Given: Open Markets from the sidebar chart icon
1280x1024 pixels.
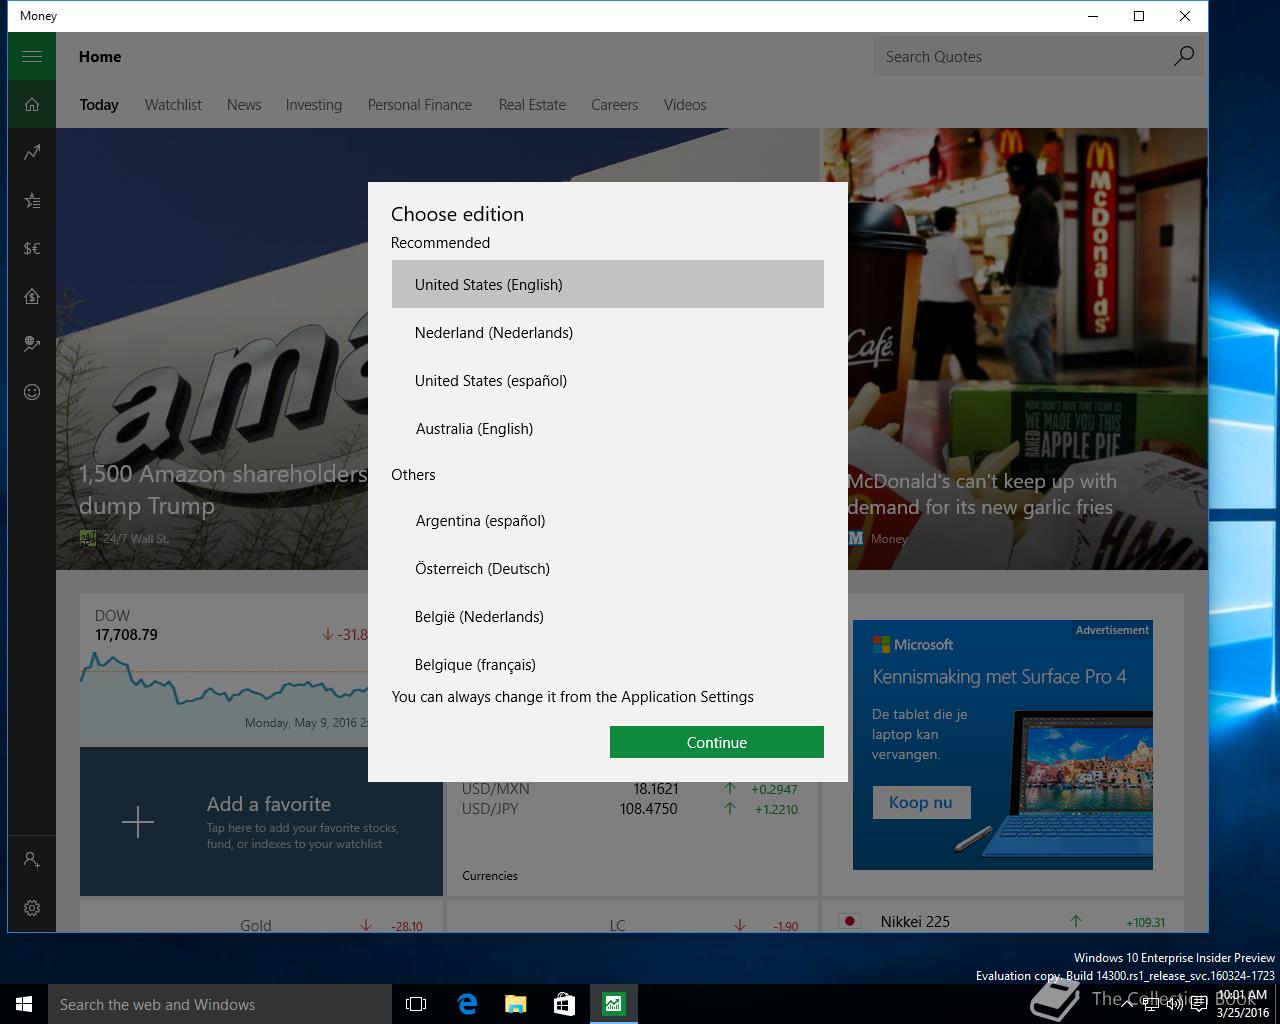Looking at the screenshot, I should tap(32, 152).
